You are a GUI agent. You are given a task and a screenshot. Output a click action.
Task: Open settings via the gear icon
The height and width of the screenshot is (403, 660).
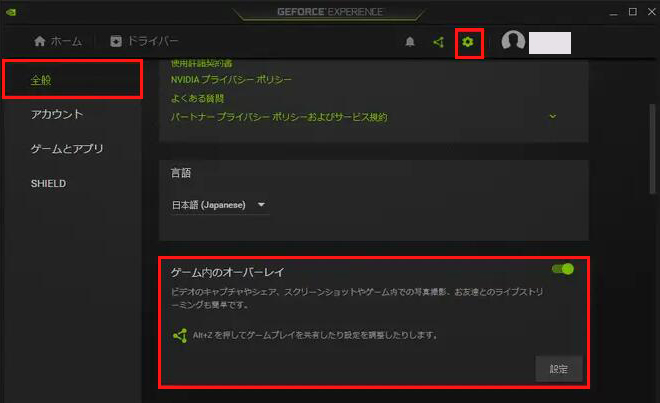coord(467,42)
